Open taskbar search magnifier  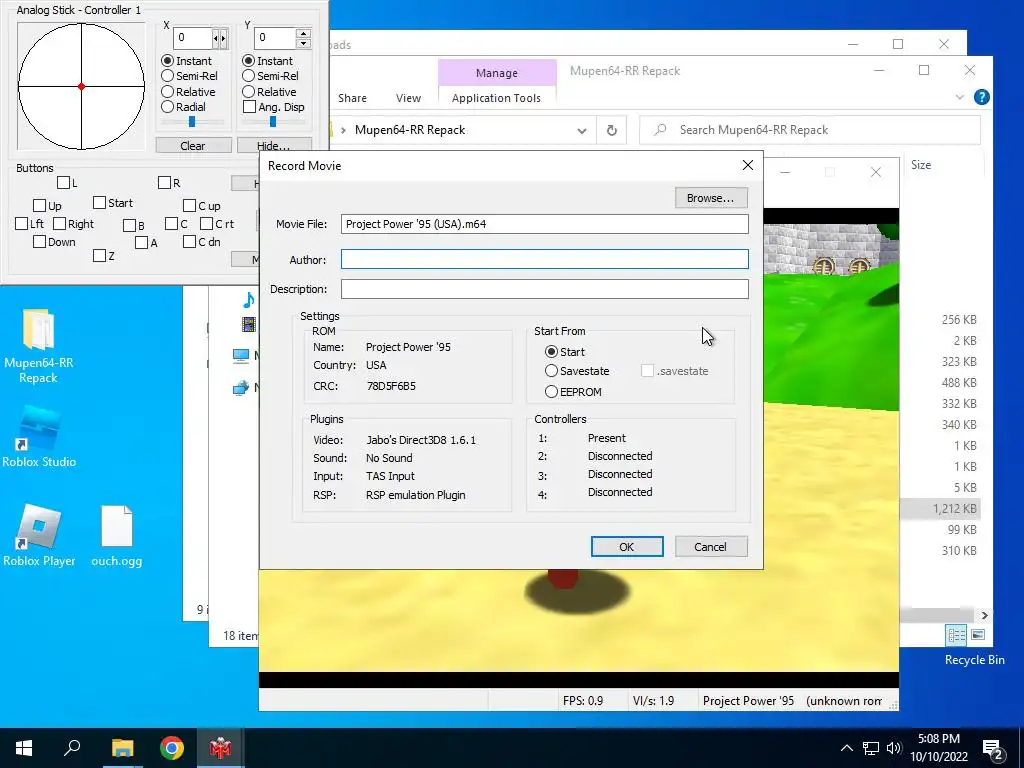pyautogui.click(x=72, y=748)
